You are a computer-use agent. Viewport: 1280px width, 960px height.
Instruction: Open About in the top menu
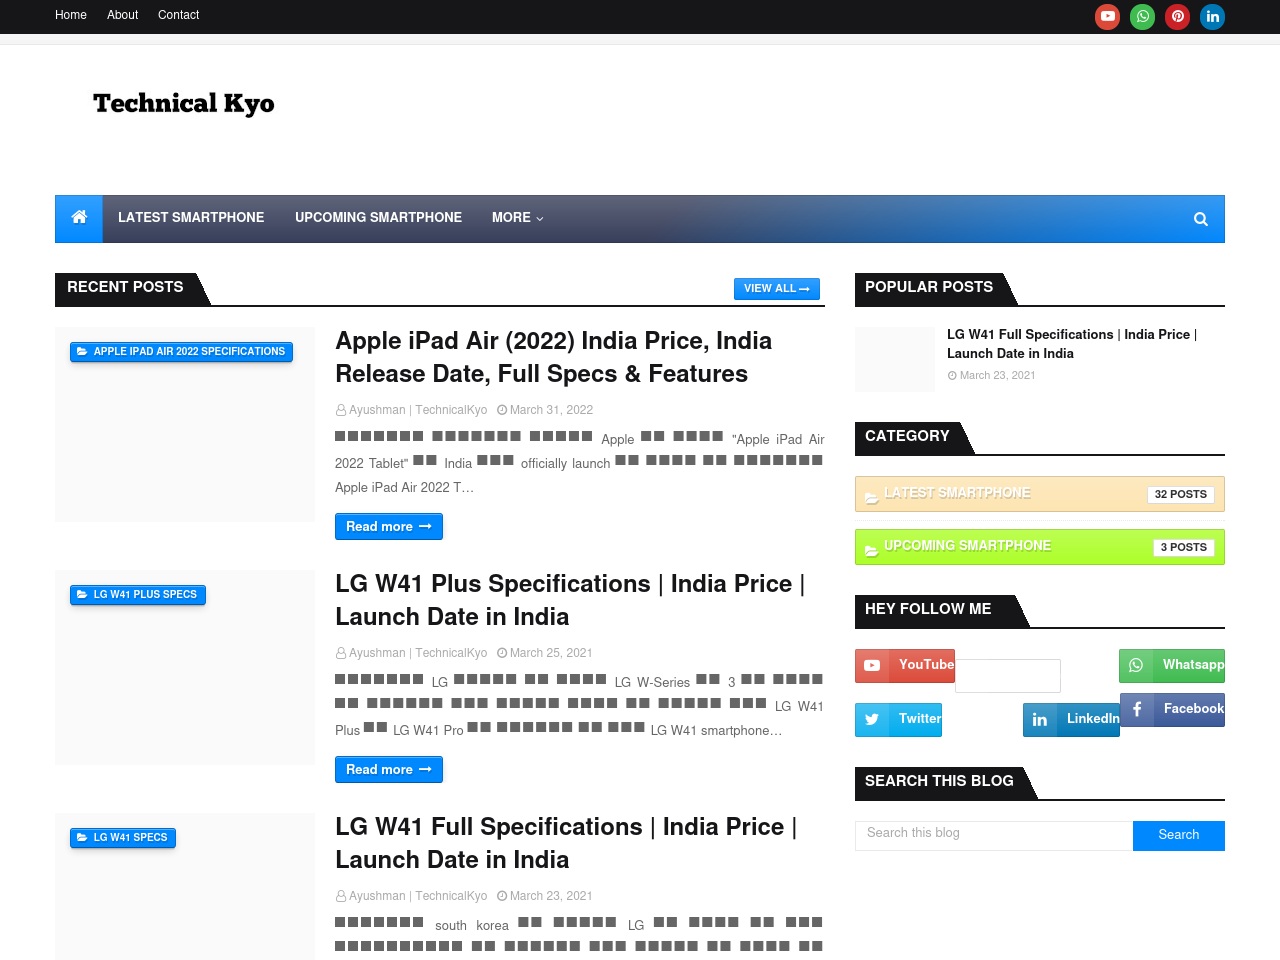(x=123, y=15)
